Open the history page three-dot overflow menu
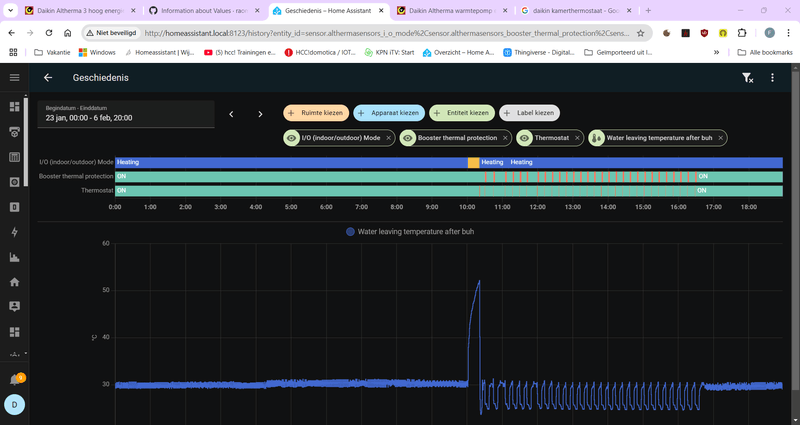 772,78
